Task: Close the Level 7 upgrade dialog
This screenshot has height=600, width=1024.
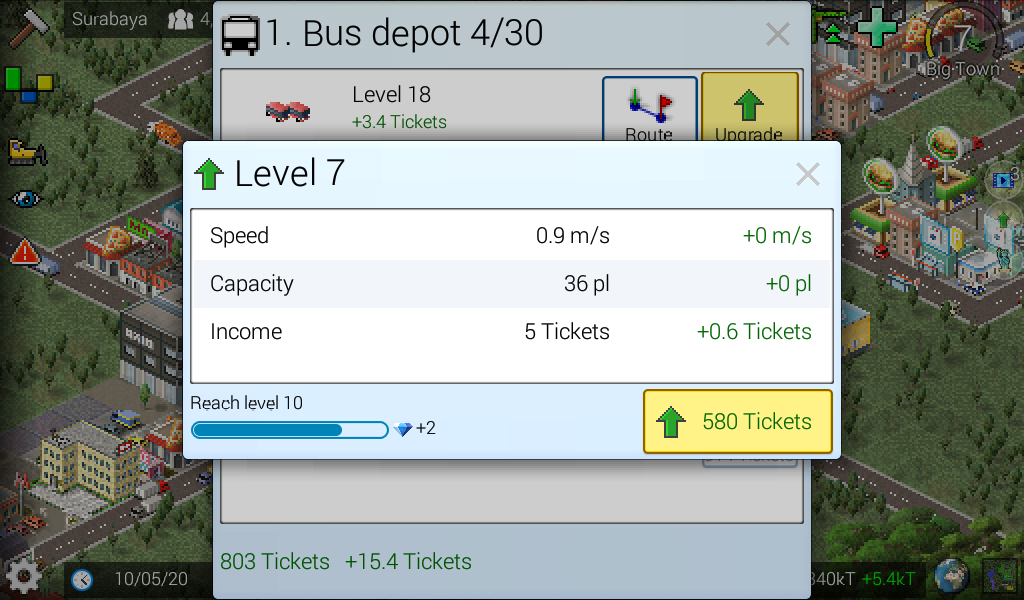Action: tap(808, 174)
